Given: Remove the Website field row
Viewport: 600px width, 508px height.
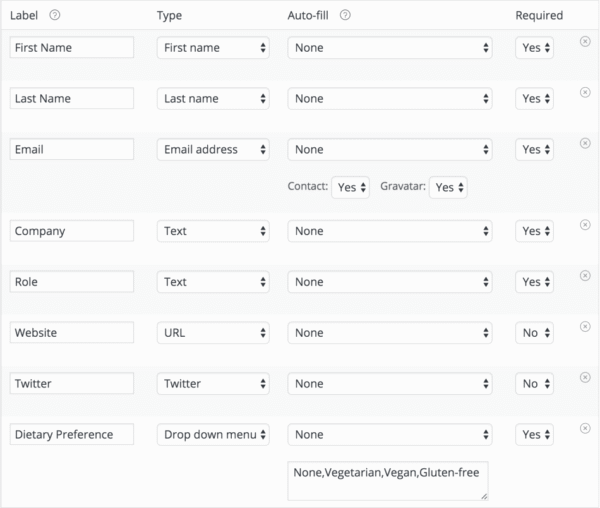Looking at the screenshot, I should coord(585,326).
